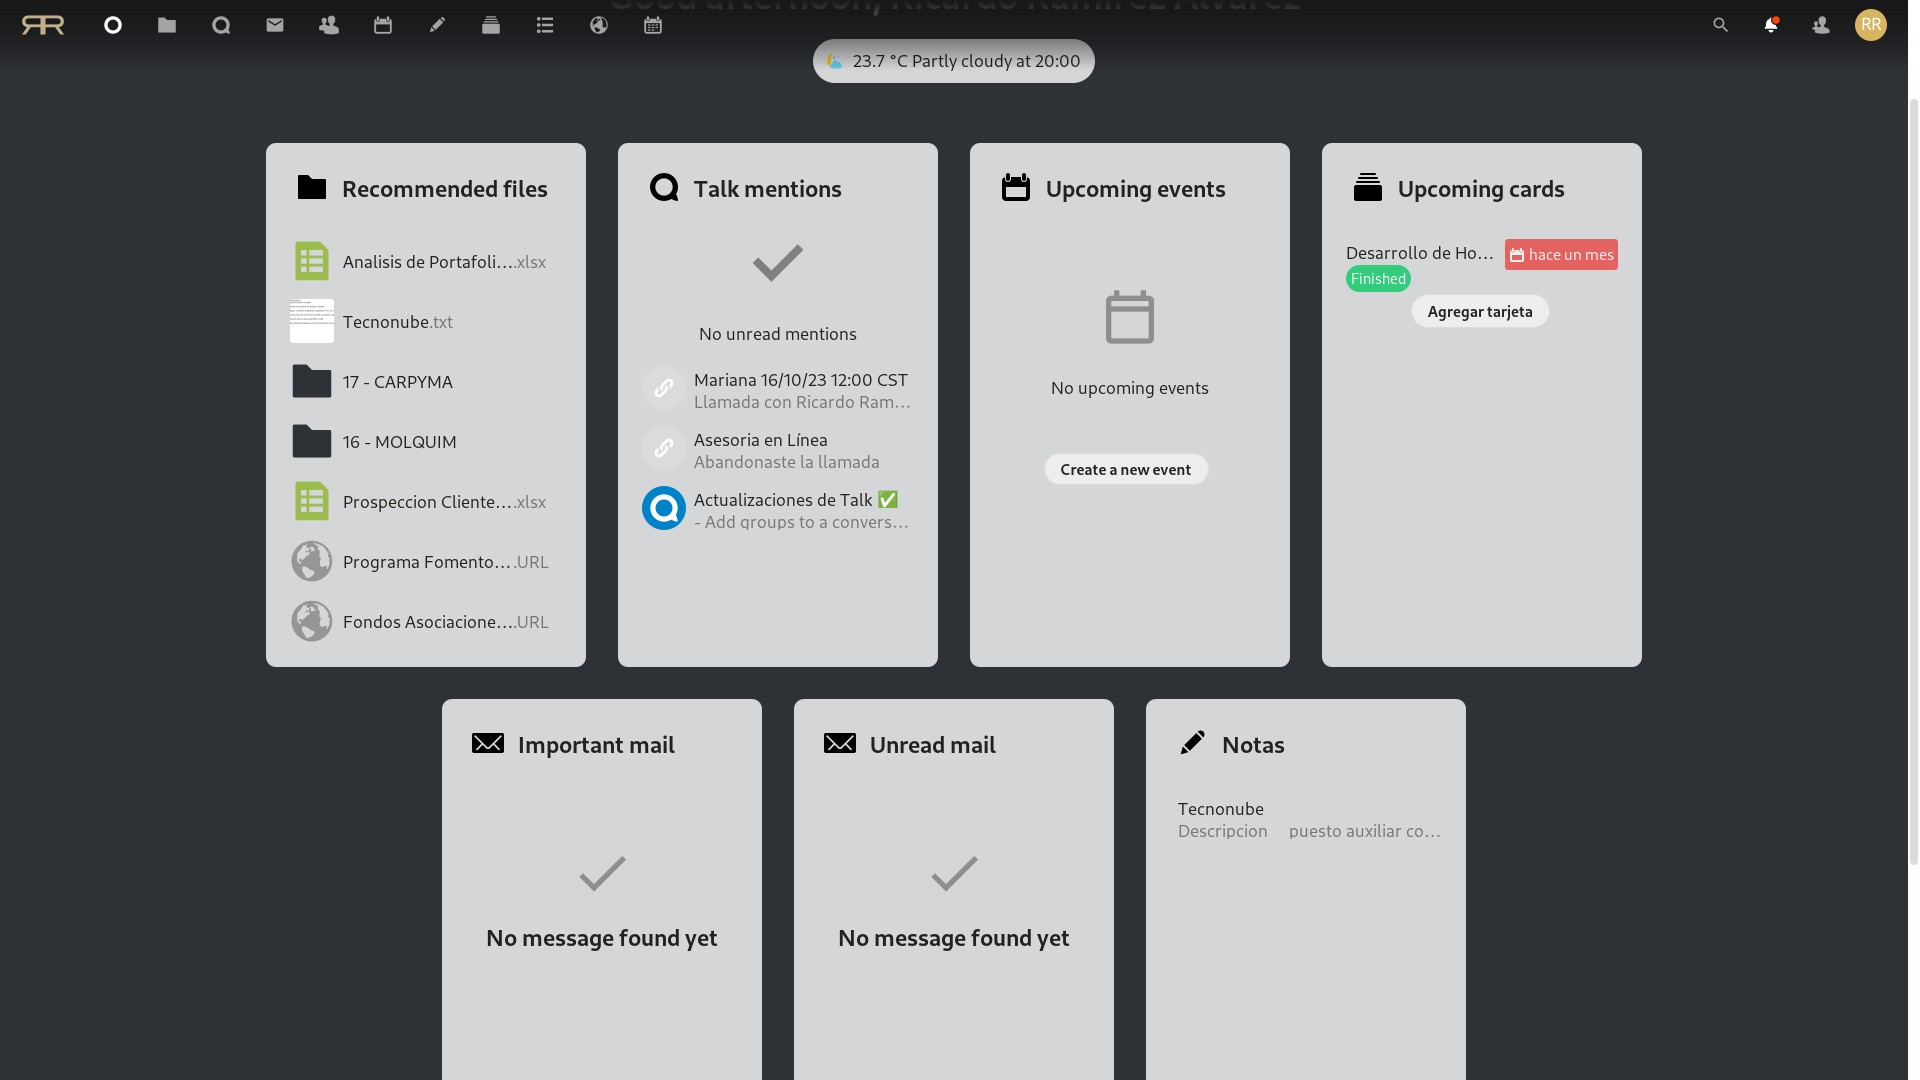
Task: Open Tecnonube.txt file
Action: coord(397,322)
